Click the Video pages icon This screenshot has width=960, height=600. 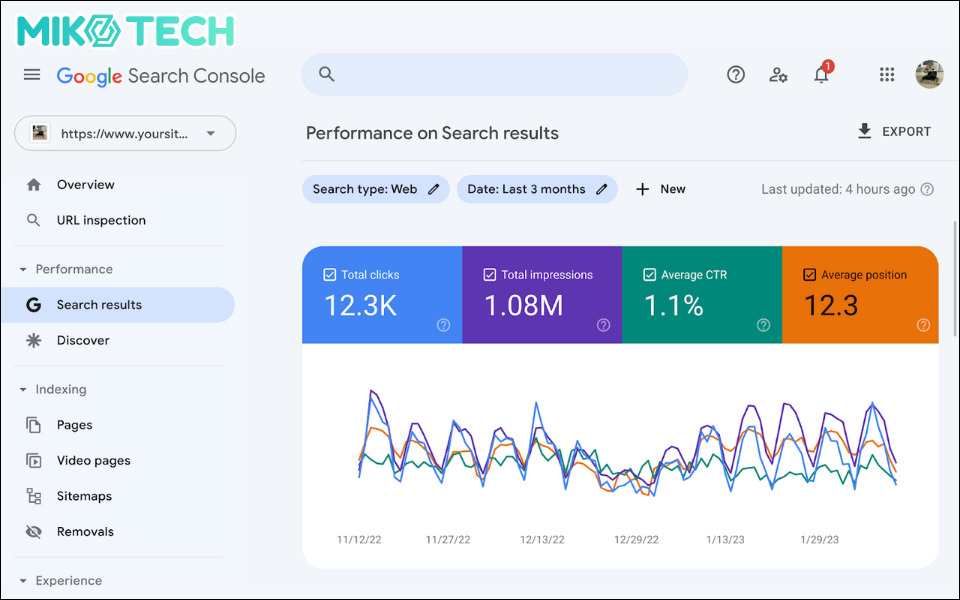(x=34, y=460)
